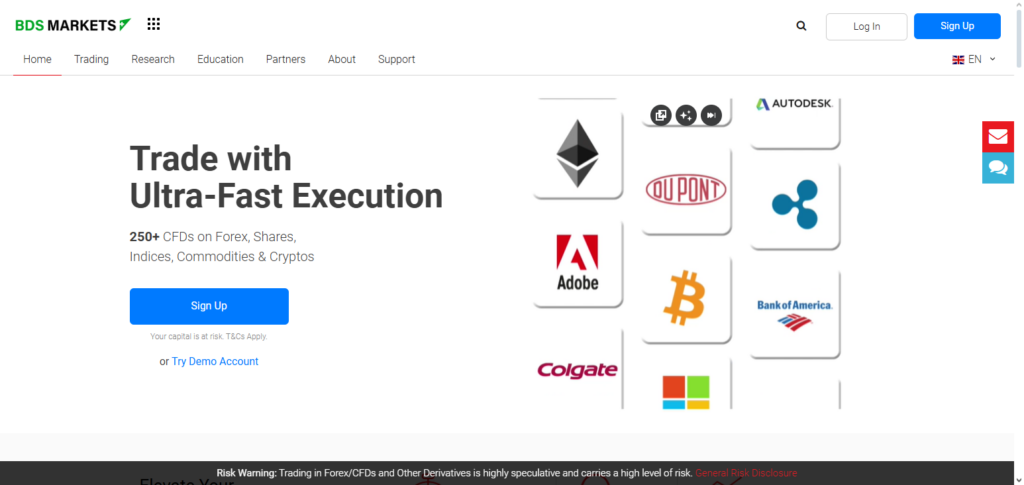Open the red email envelope icon
This screenshot has height=485, width=1024.
tap(997, 137)
